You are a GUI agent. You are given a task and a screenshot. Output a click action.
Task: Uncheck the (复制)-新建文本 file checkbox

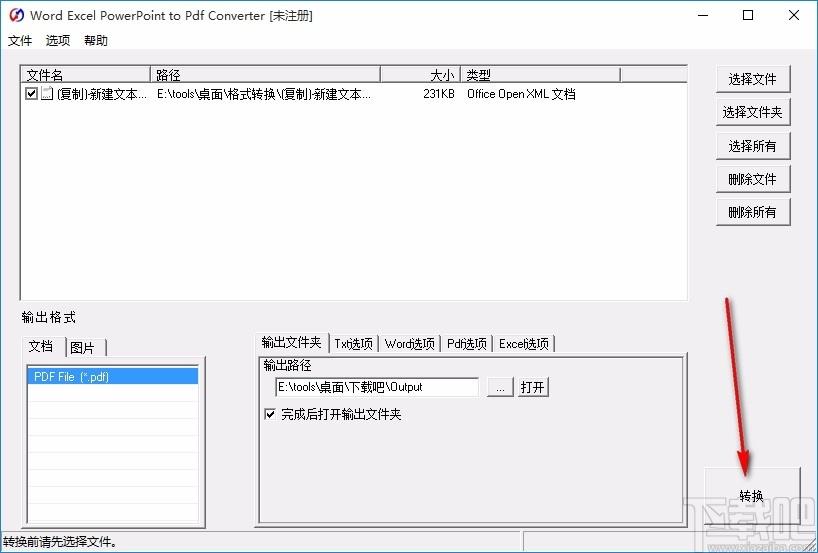tap(31, 93)
